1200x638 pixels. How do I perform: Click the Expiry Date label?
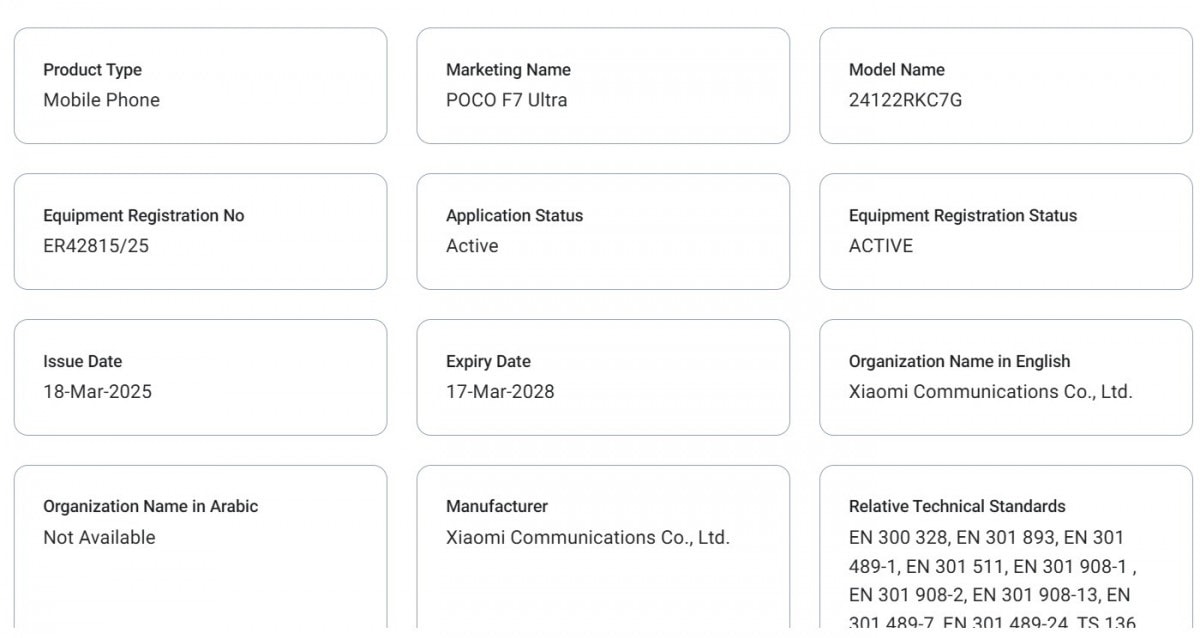click(x=488, y=362)
